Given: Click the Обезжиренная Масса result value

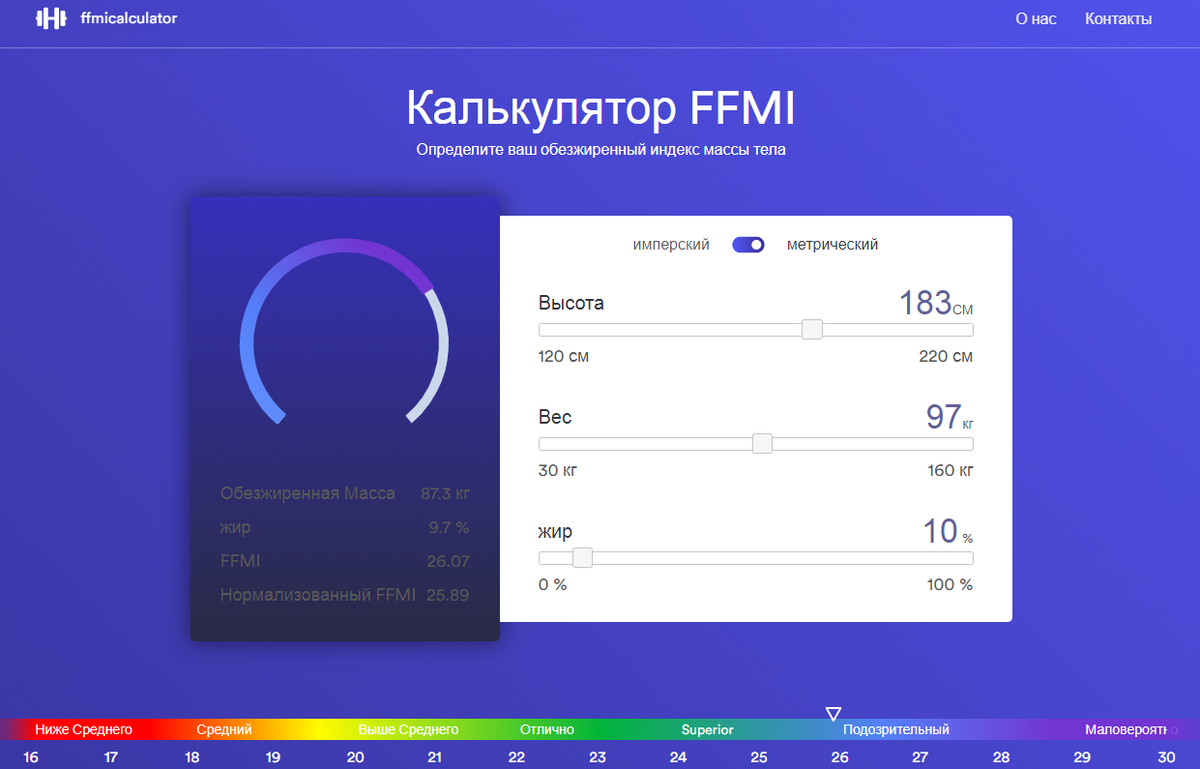Looking at the screenshot, I should tap(447, 493).
